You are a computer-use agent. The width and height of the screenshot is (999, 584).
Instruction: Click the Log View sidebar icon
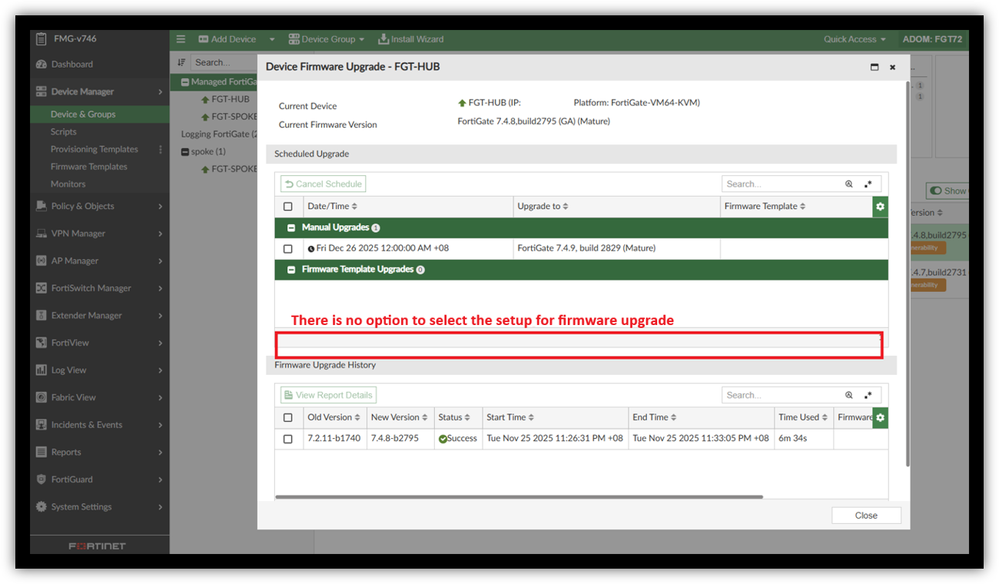(x=41, y=370)
